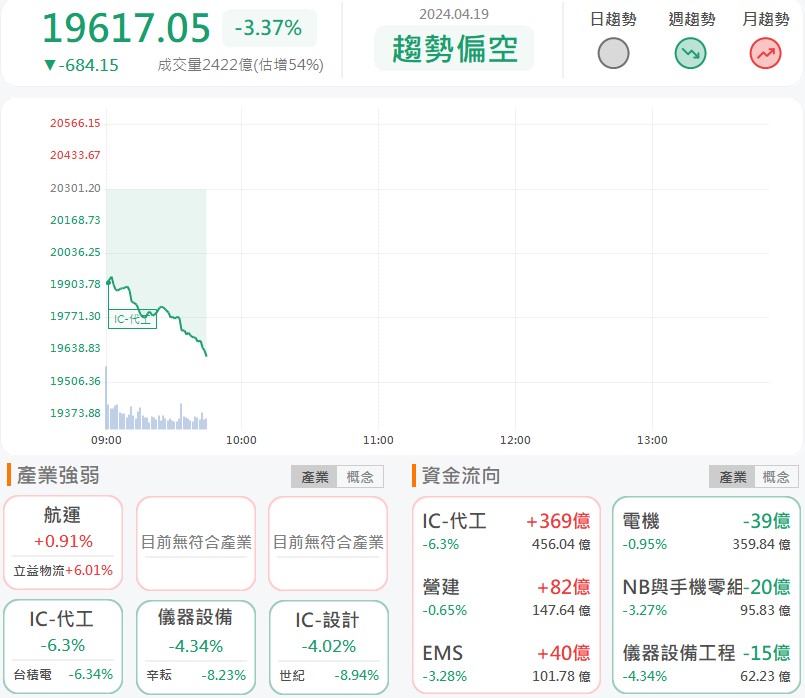The height and width of the screenshot is (698, 805).
Task: Click the green weekly trend (週趨勢) down icon
Action: pyautogui.click(x=690, y=53)
